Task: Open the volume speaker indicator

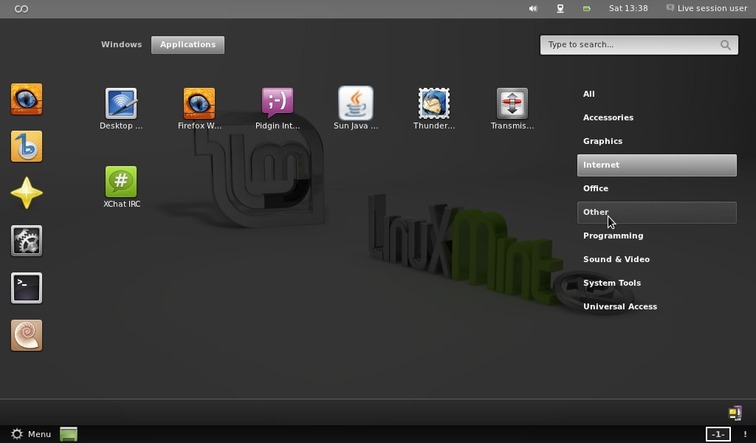Action: pyautogui.click(x=533, y=9)
